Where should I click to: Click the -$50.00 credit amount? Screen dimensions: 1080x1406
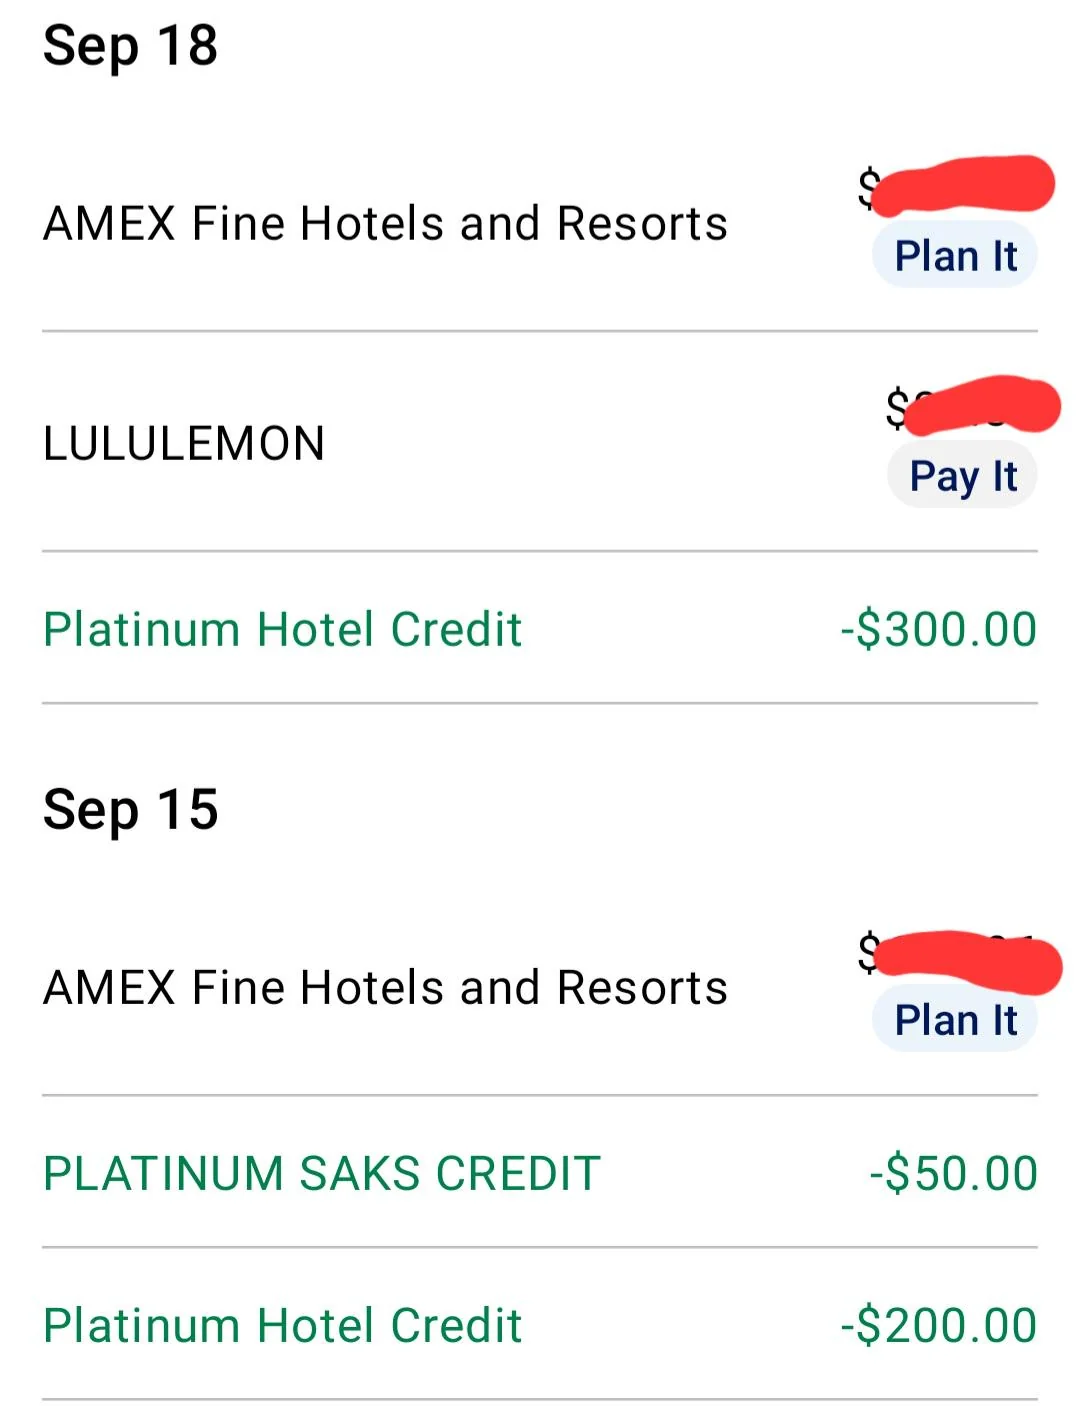pos(953,1173)
